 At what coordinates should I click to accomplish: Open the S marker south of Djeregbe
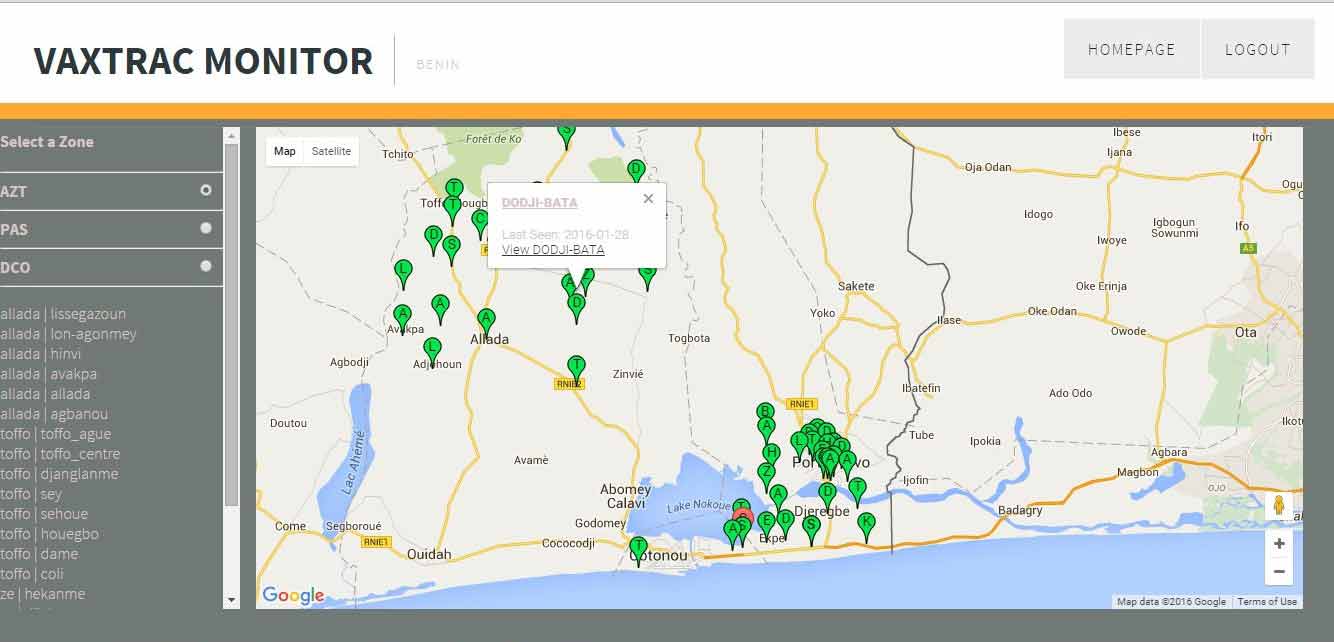point(811,528)
